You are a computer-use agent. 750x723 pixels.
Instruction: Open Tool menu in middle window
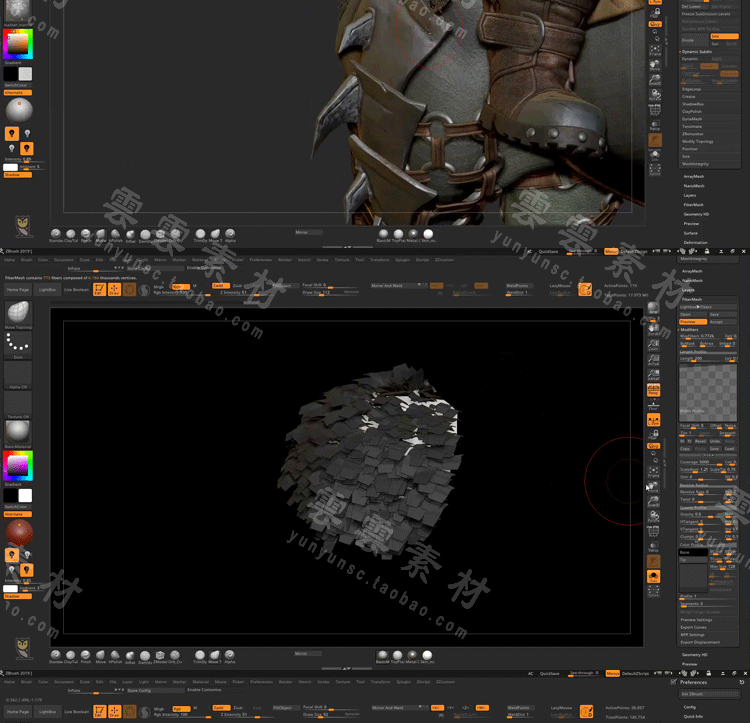[x=359, y=260]
